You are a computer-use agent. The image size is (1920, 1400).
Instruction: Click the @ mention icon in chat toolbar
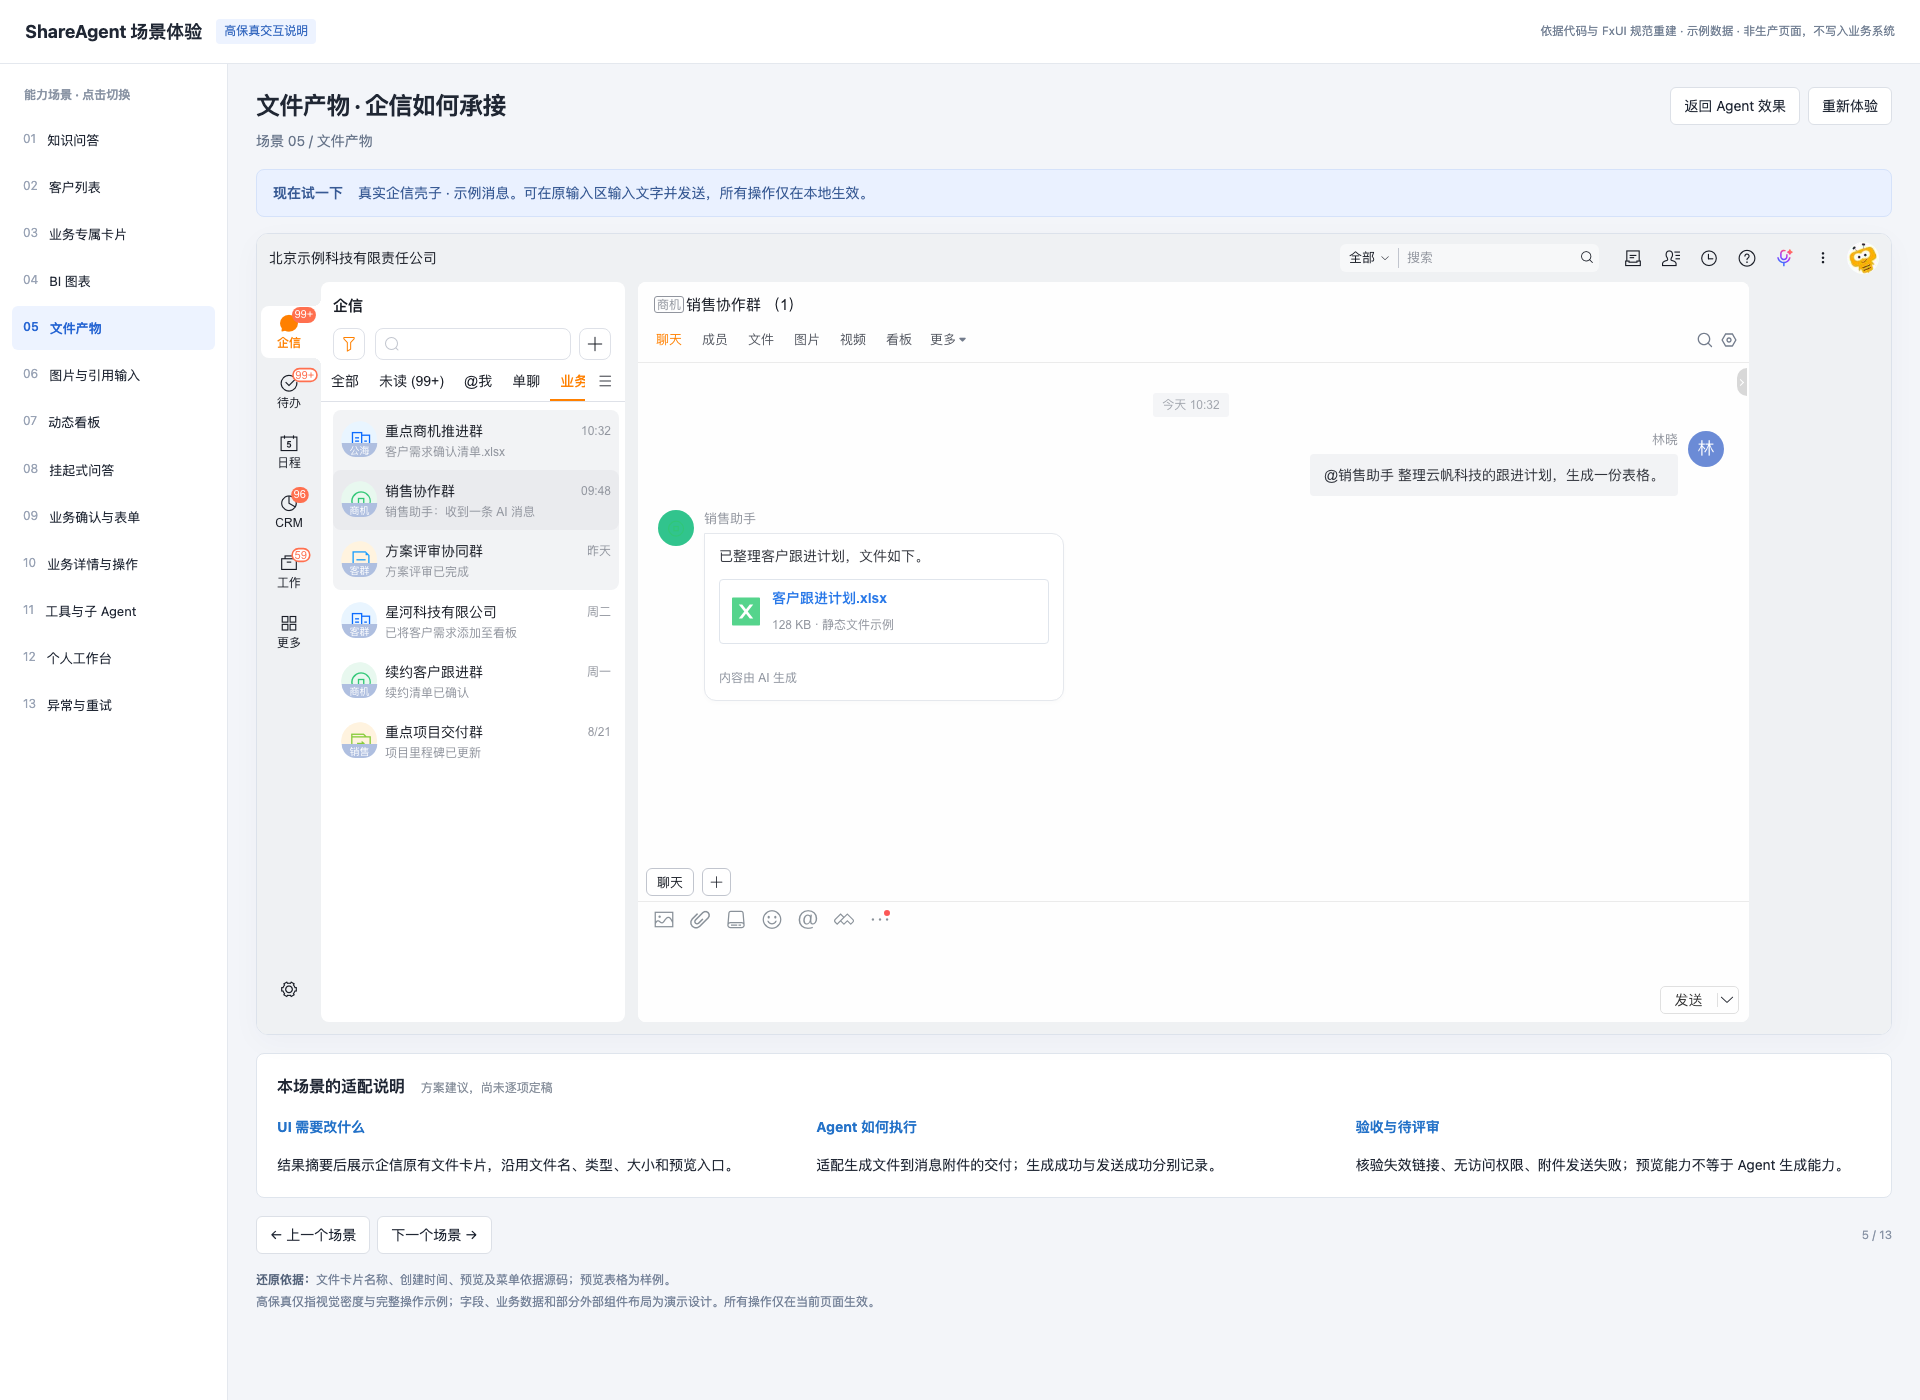808,919
